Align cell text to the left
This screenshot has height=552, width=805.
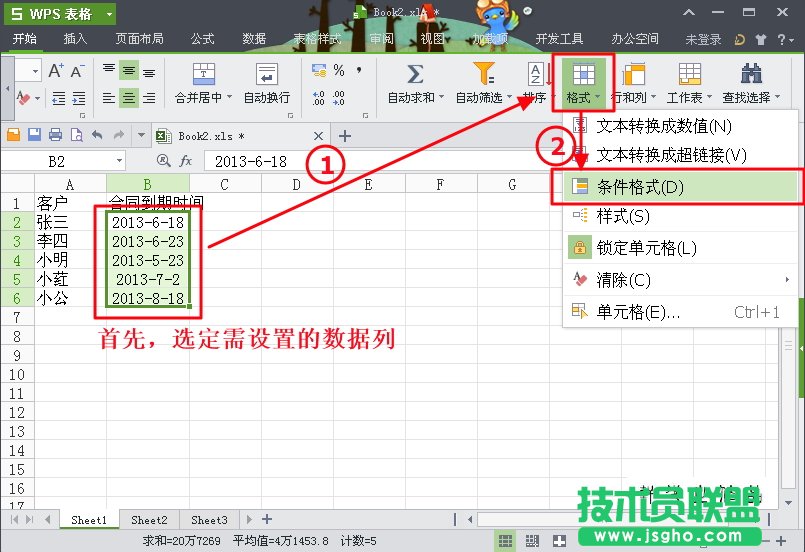pos(108,98)
